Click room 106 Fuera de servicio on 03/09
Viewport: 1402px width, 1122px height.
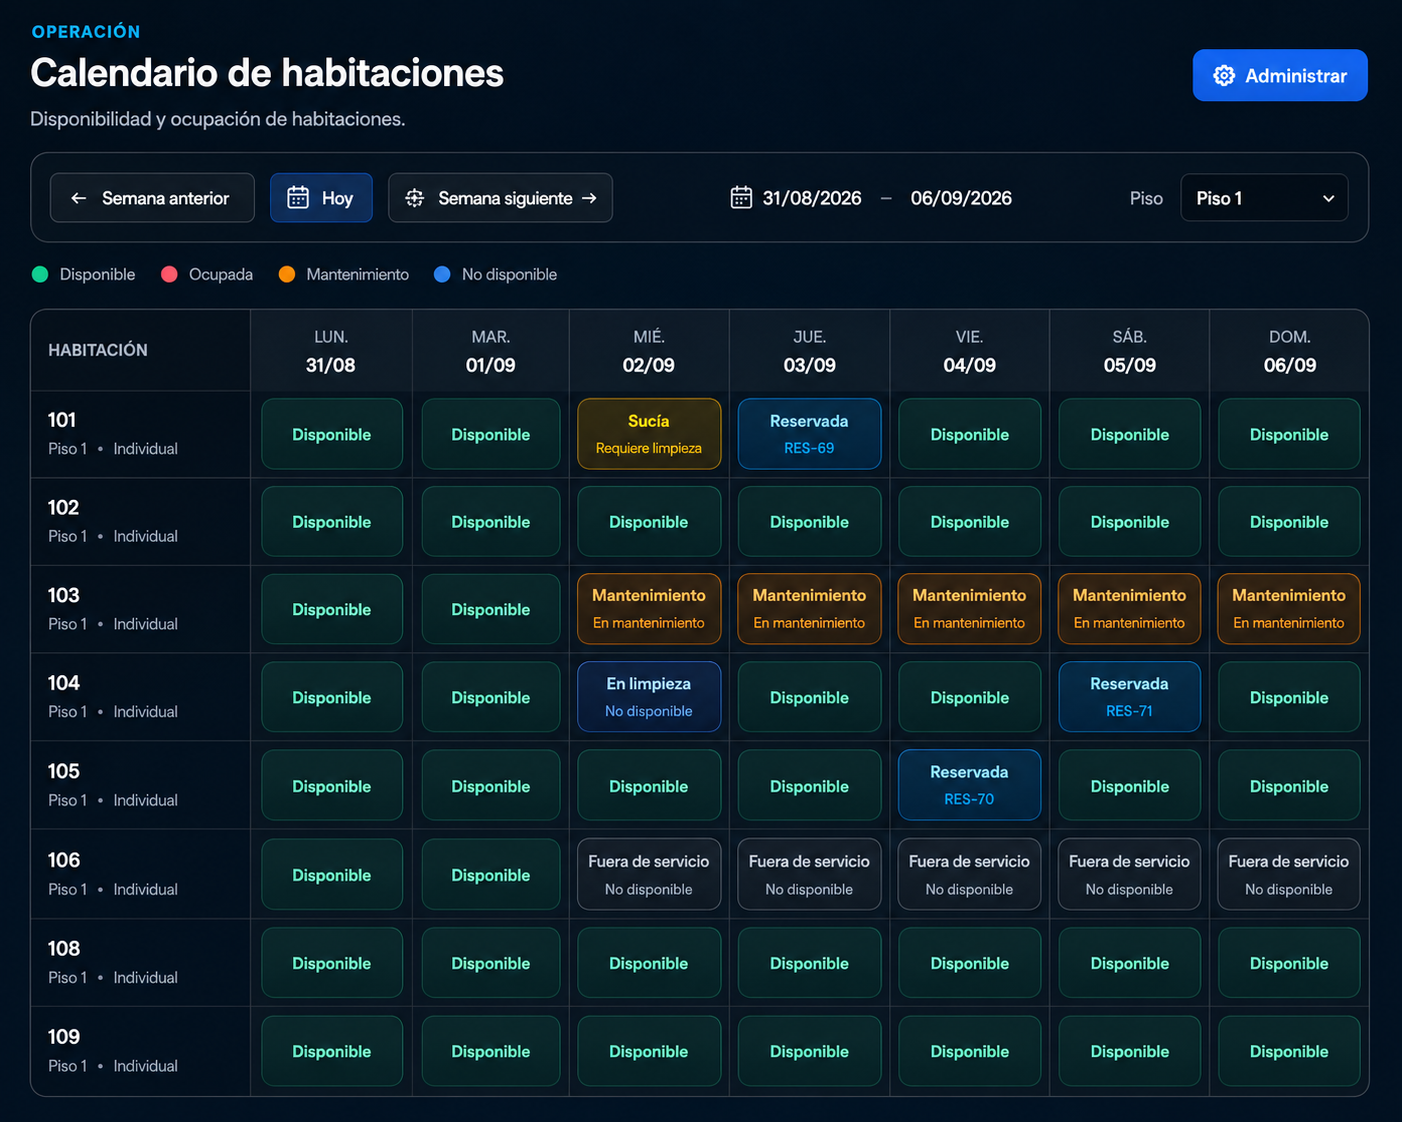click(x=810, y=874)
